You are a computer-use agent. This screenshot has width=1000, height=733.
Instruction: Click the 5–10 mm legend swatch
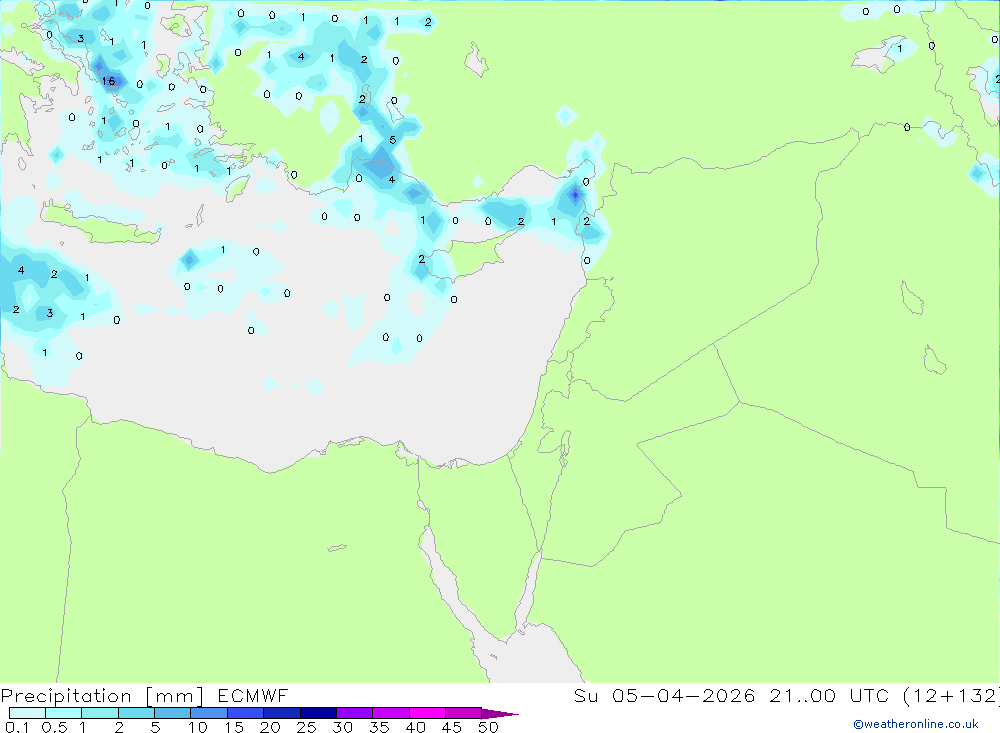click(172, 713)
